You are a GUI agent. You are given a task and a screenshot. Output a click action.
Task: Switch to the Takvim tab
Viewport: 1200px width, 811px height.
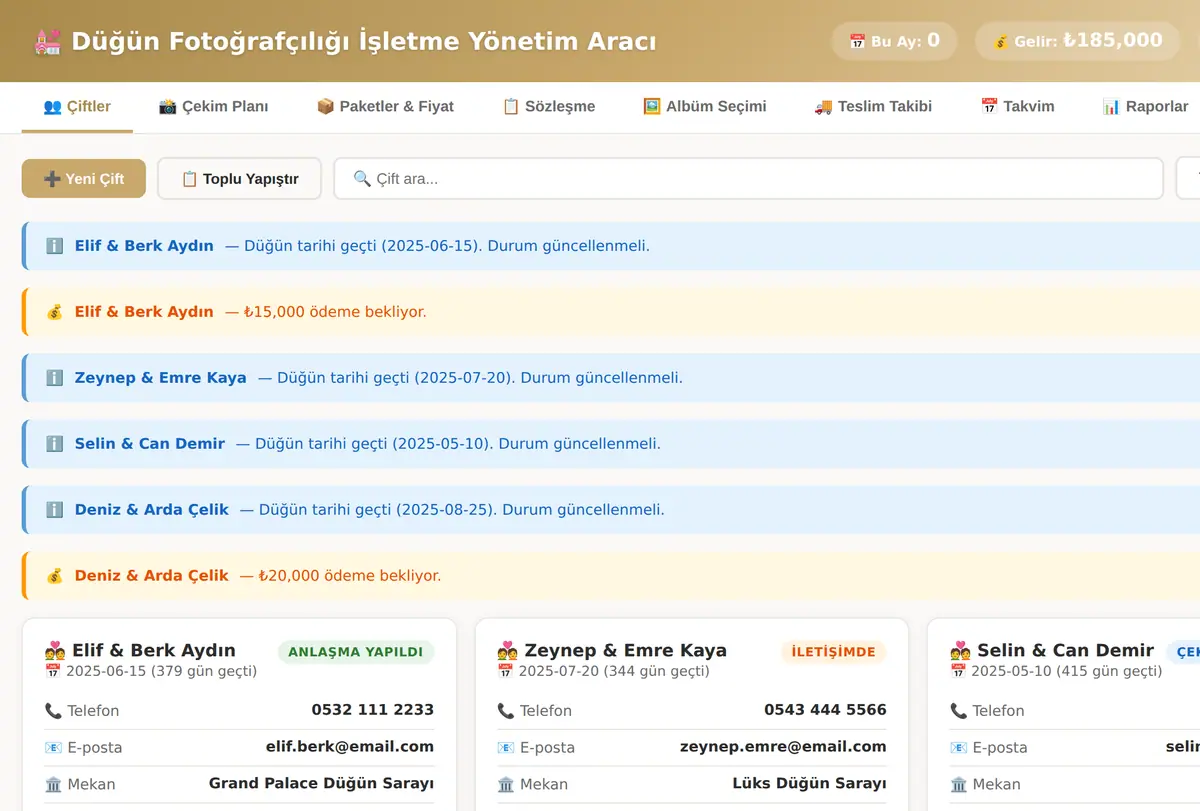1017,106
